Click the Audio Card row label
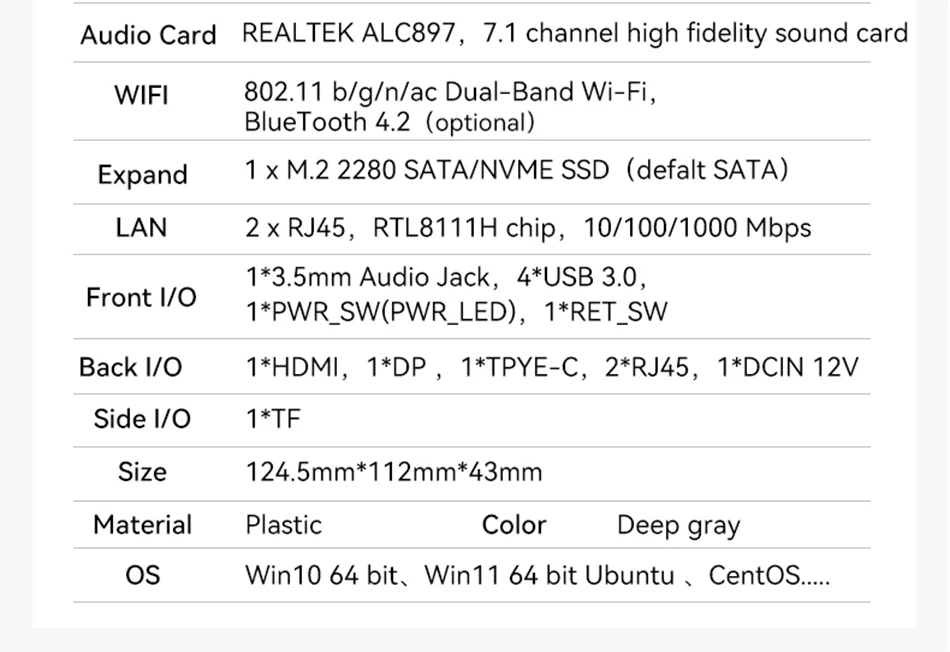Screen dimensions: 950x652 148,35
